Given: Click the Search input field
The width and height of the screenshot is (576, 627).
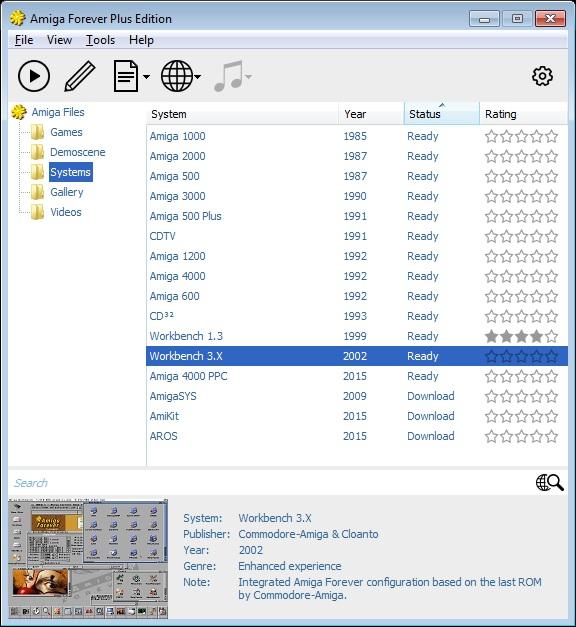Looking at the screenshot, I should click(x=270, y=483).
